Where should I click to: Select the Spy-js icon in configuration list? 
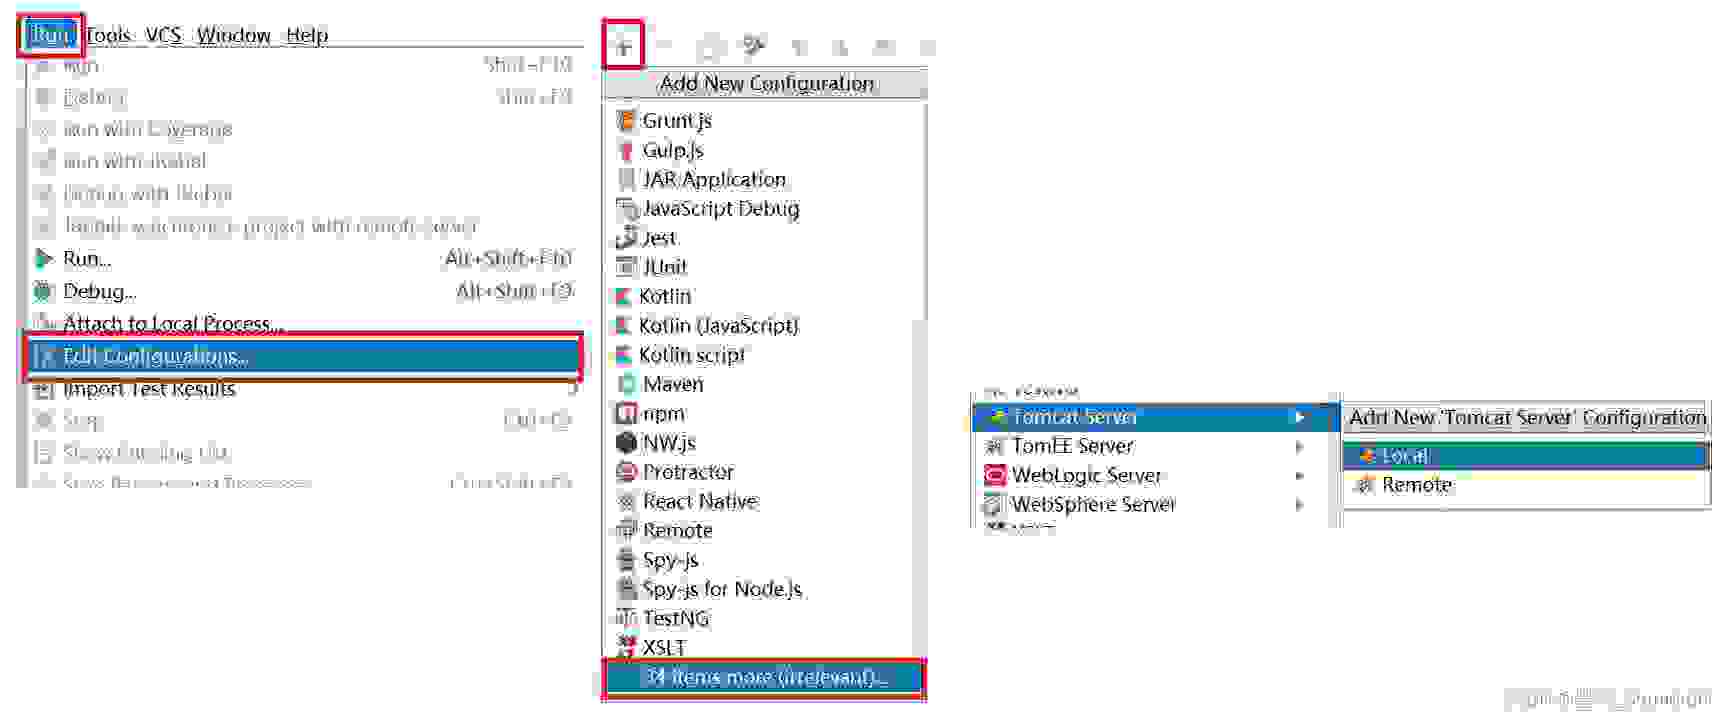[x=626, y=560]
